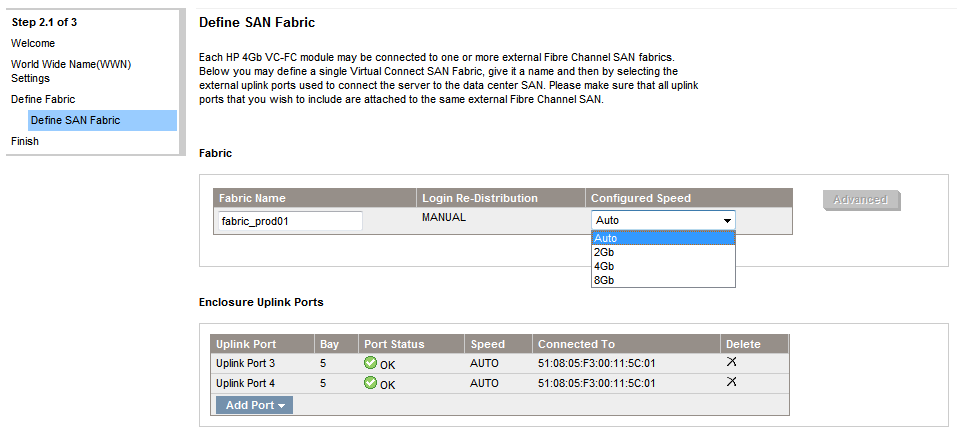Click OK status icon for Uplink Port 4
957x435 pixels.
coord(371,383)
